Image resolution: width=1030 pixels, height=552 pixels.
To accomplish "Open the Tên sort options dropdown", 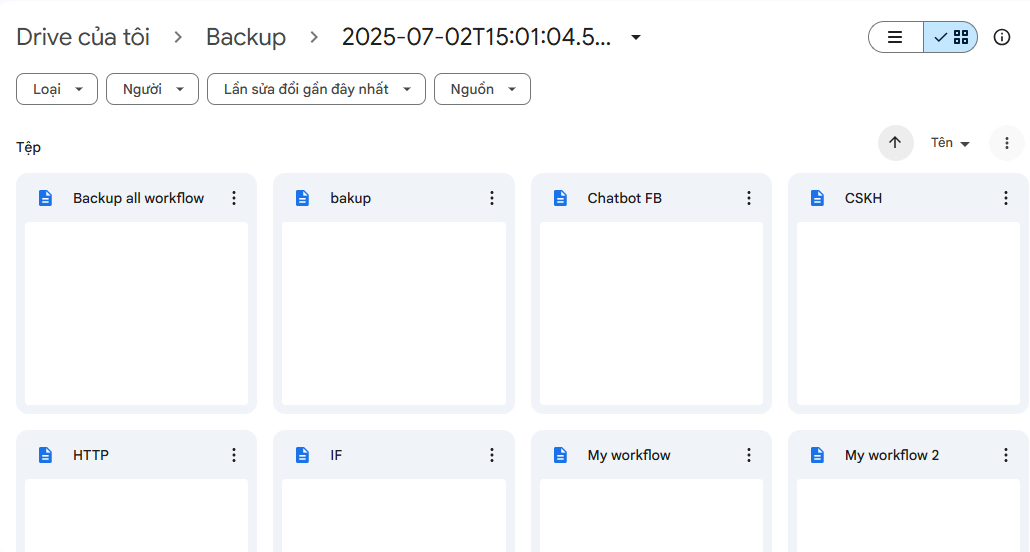I will click(x=950, y=143).
